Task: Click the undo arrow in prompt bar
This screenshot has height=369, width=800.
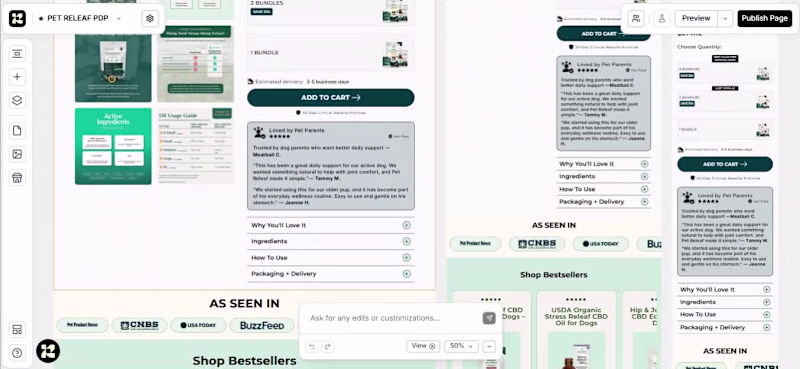Action: tap(312, 346)
